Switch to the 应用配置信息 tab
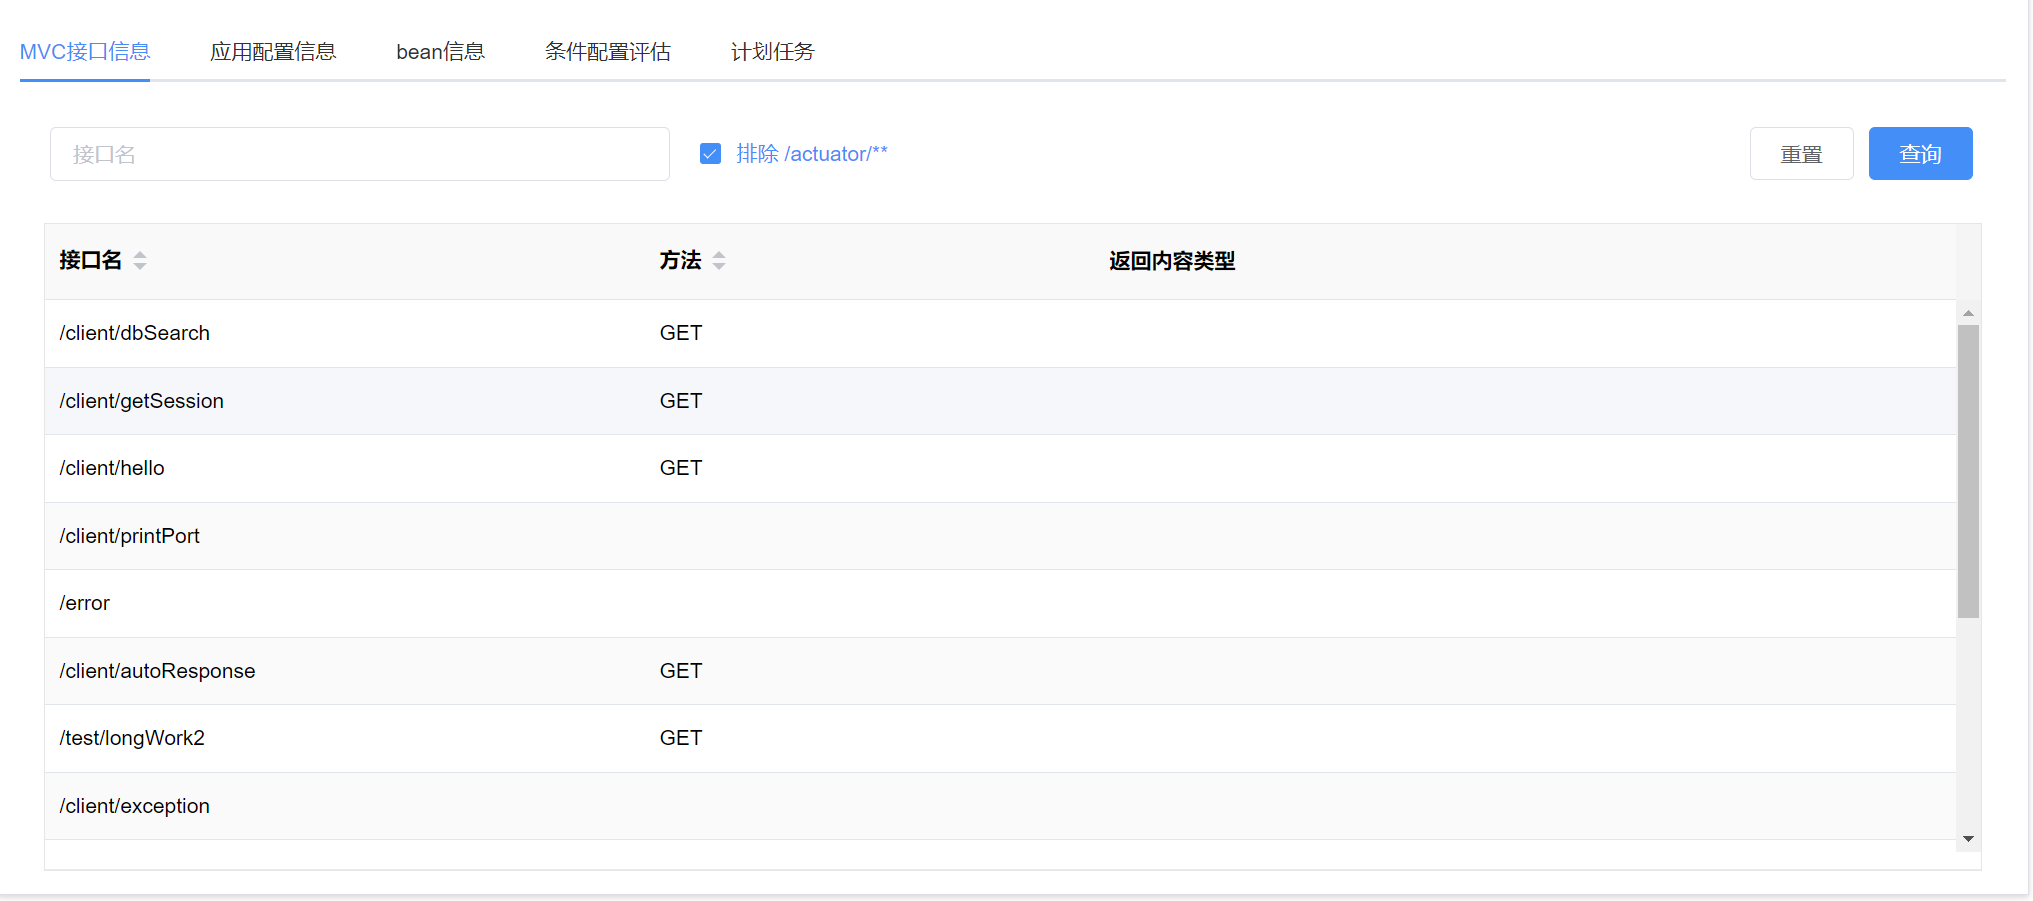The height and width of the screenshot is (901, 2033). 273,52
